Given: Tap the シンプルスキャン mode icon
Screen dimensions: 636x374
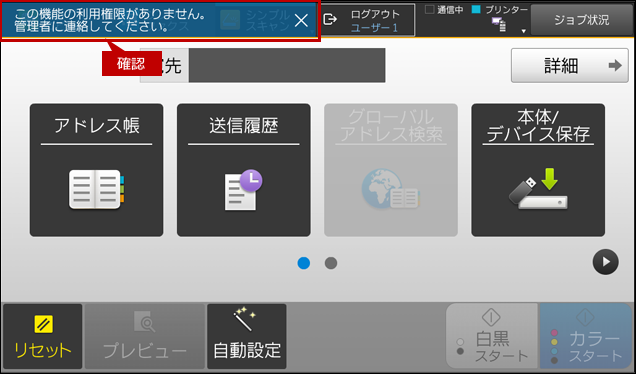Looking at the screenshot, I should point(230,20).
